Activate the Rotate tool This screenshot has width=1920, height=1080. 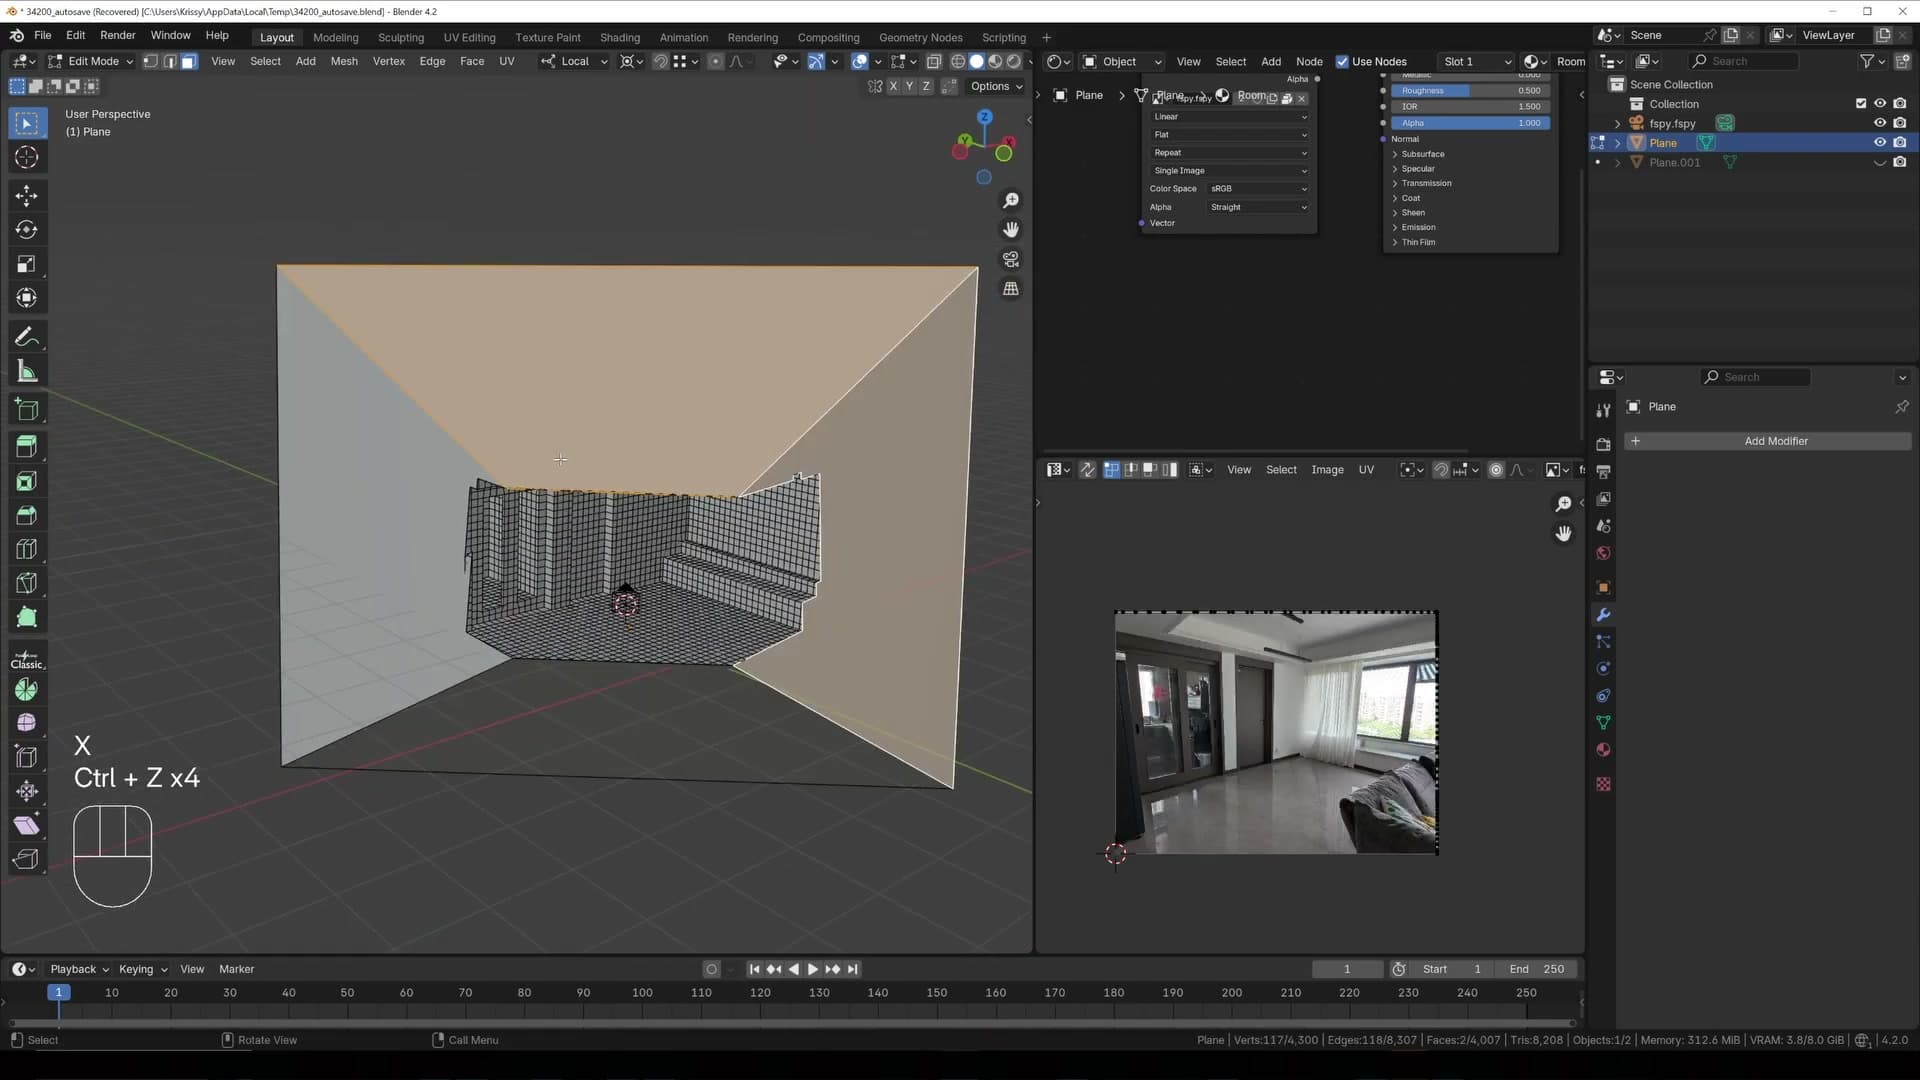coord(27,230)
